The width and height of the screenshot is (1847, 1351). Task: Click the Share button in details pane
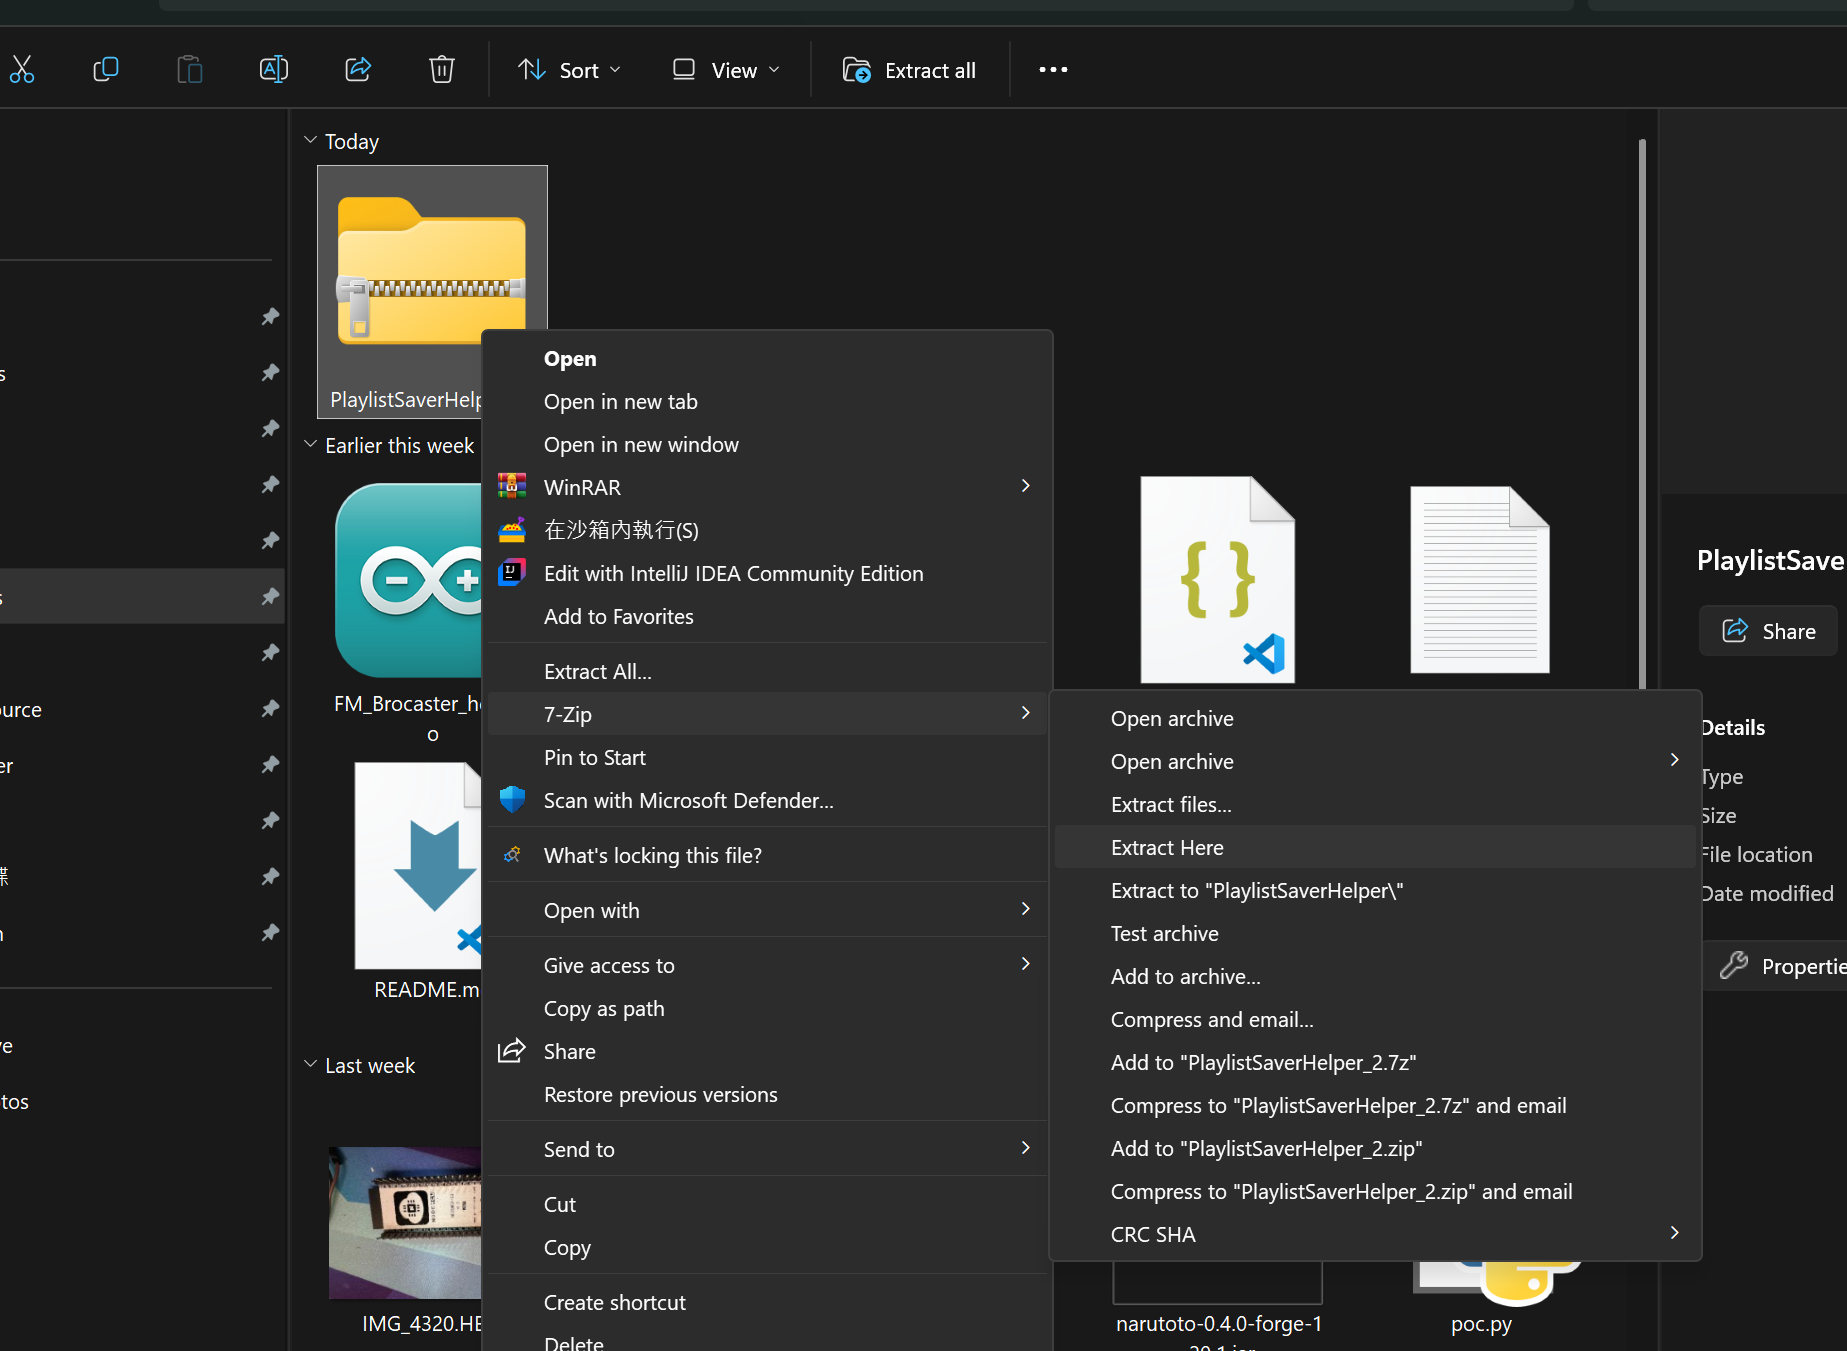tap(1768, 631)
